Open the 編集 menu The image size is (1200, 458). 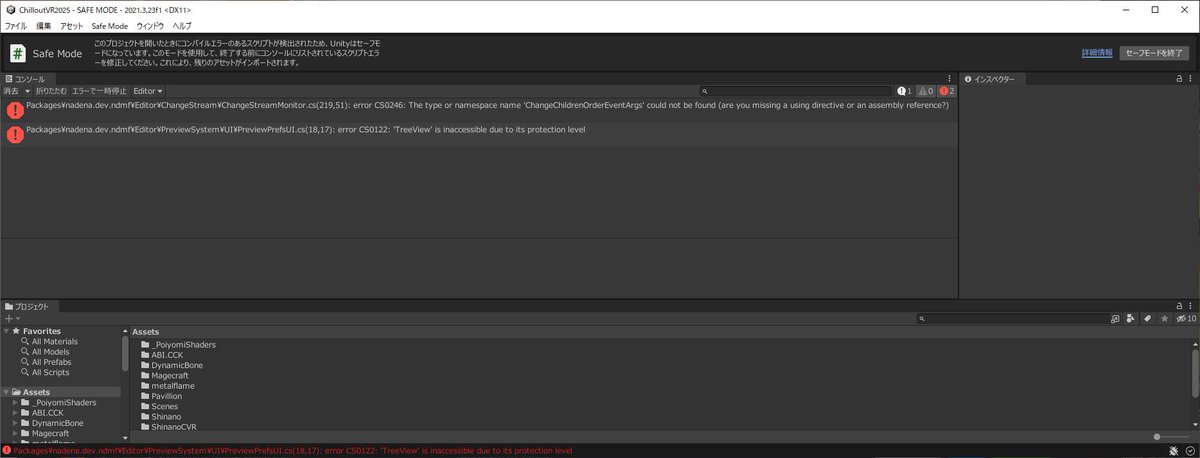(x=44, y=25)
